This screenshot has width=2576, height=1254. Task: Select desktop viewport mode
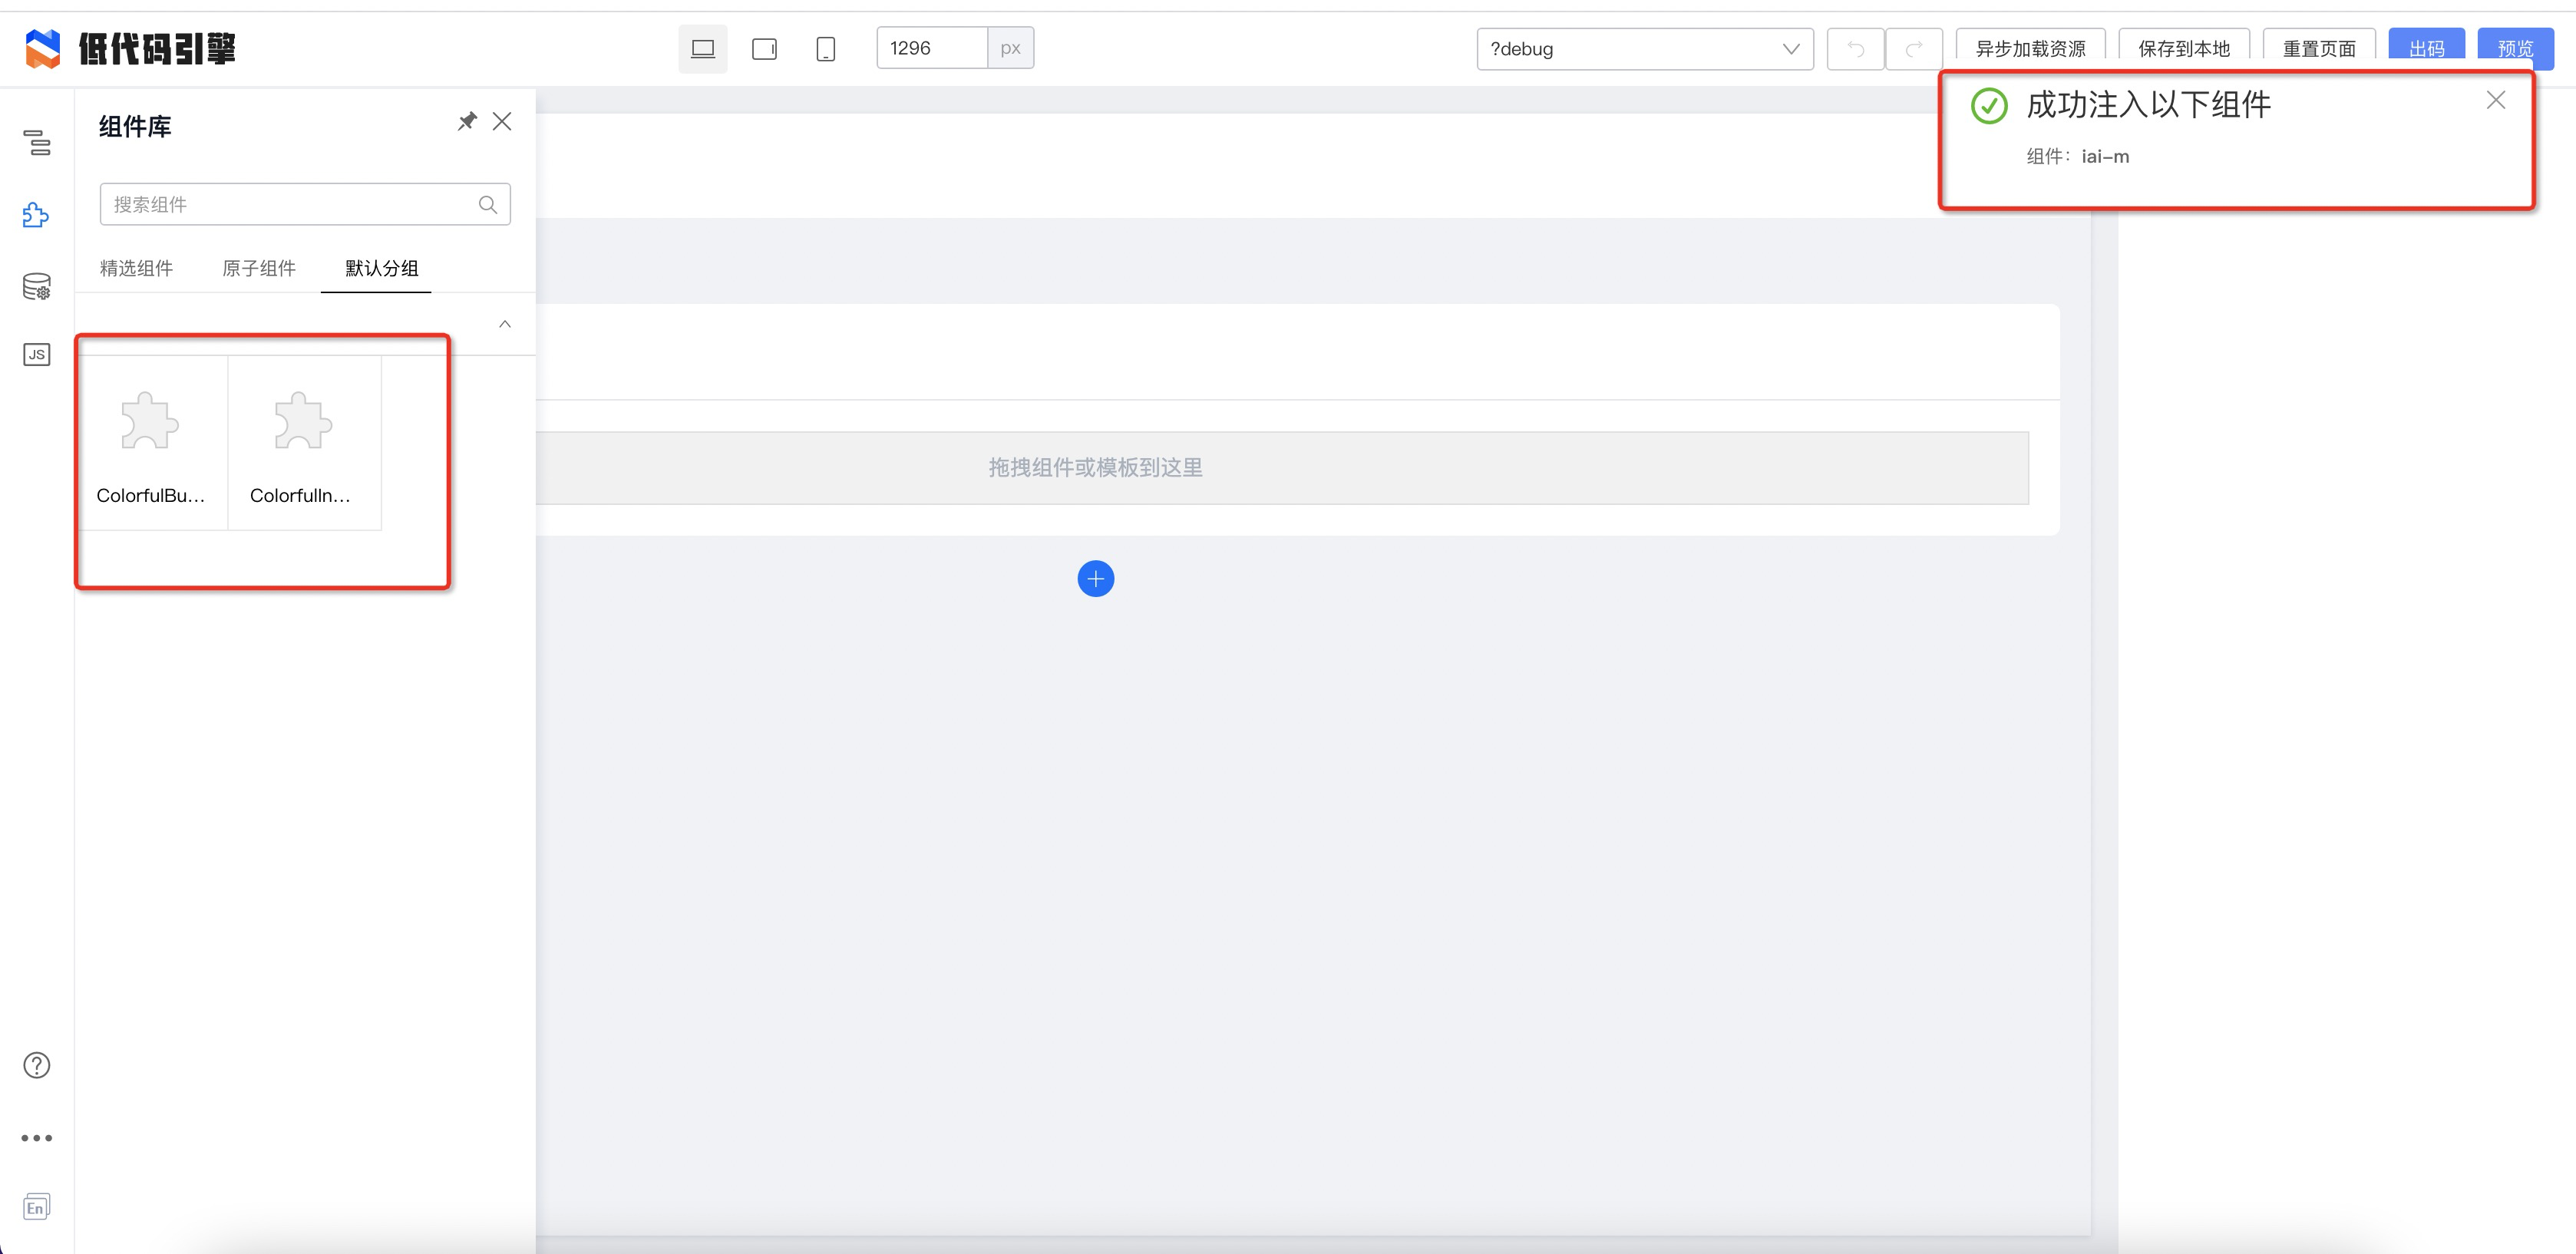click(x=703, y=47)
